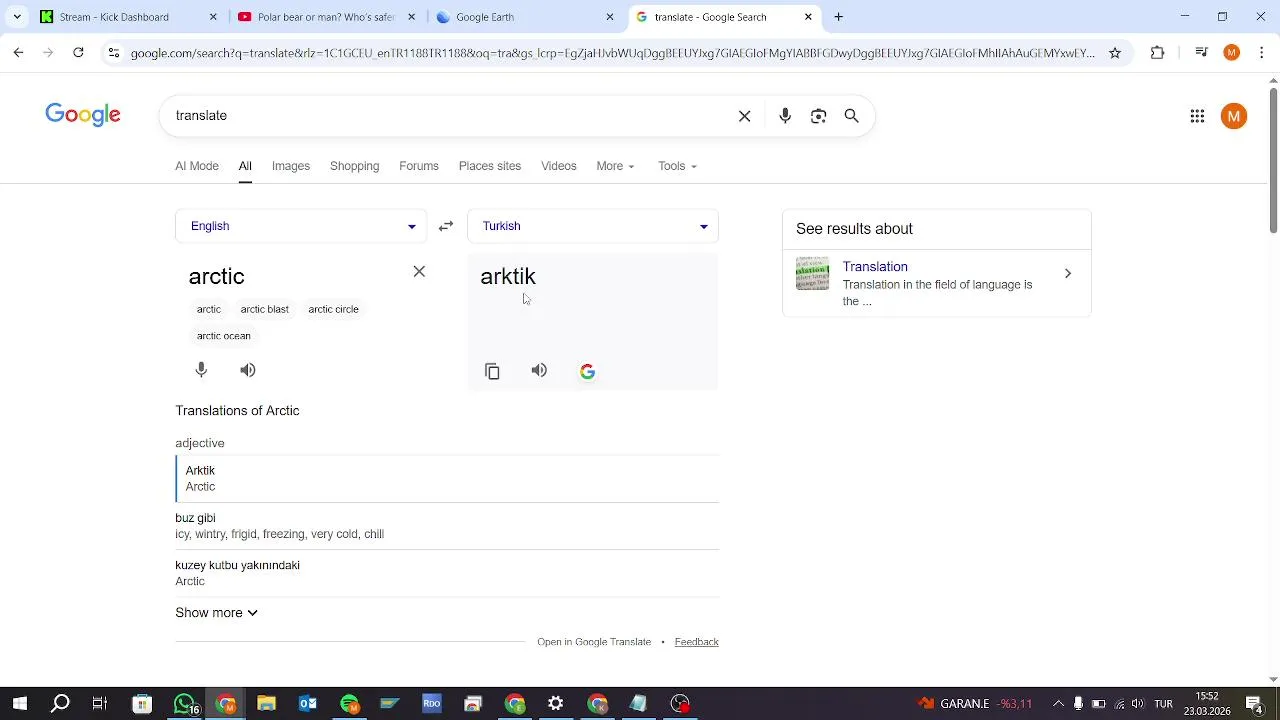1280x720 pixels.
Task: Open Chrome profile avatar in toolbar
Action: point(1232,53)
